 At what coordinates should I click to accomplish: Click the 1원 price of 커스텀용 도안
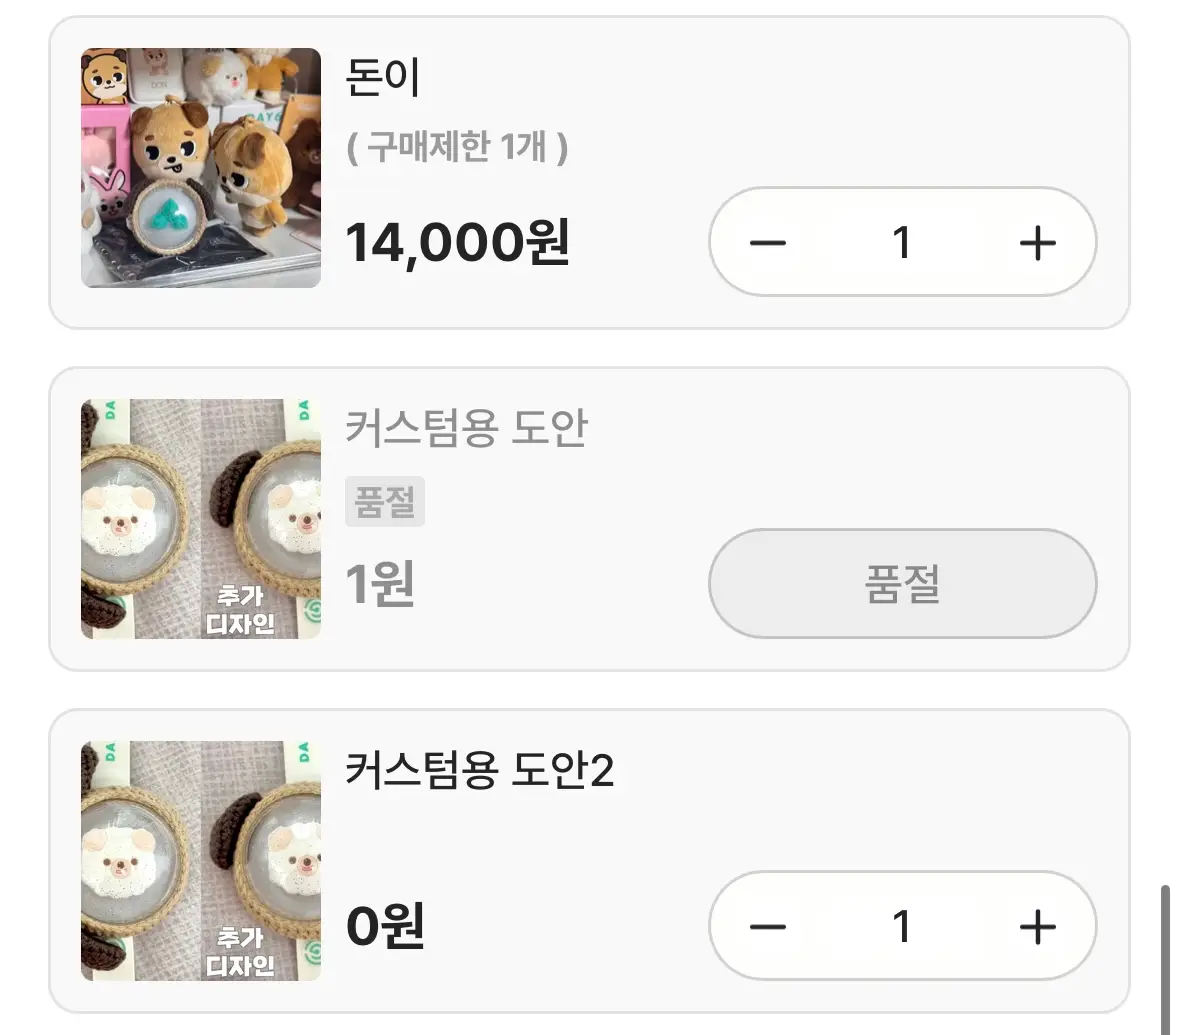[380, 584]
